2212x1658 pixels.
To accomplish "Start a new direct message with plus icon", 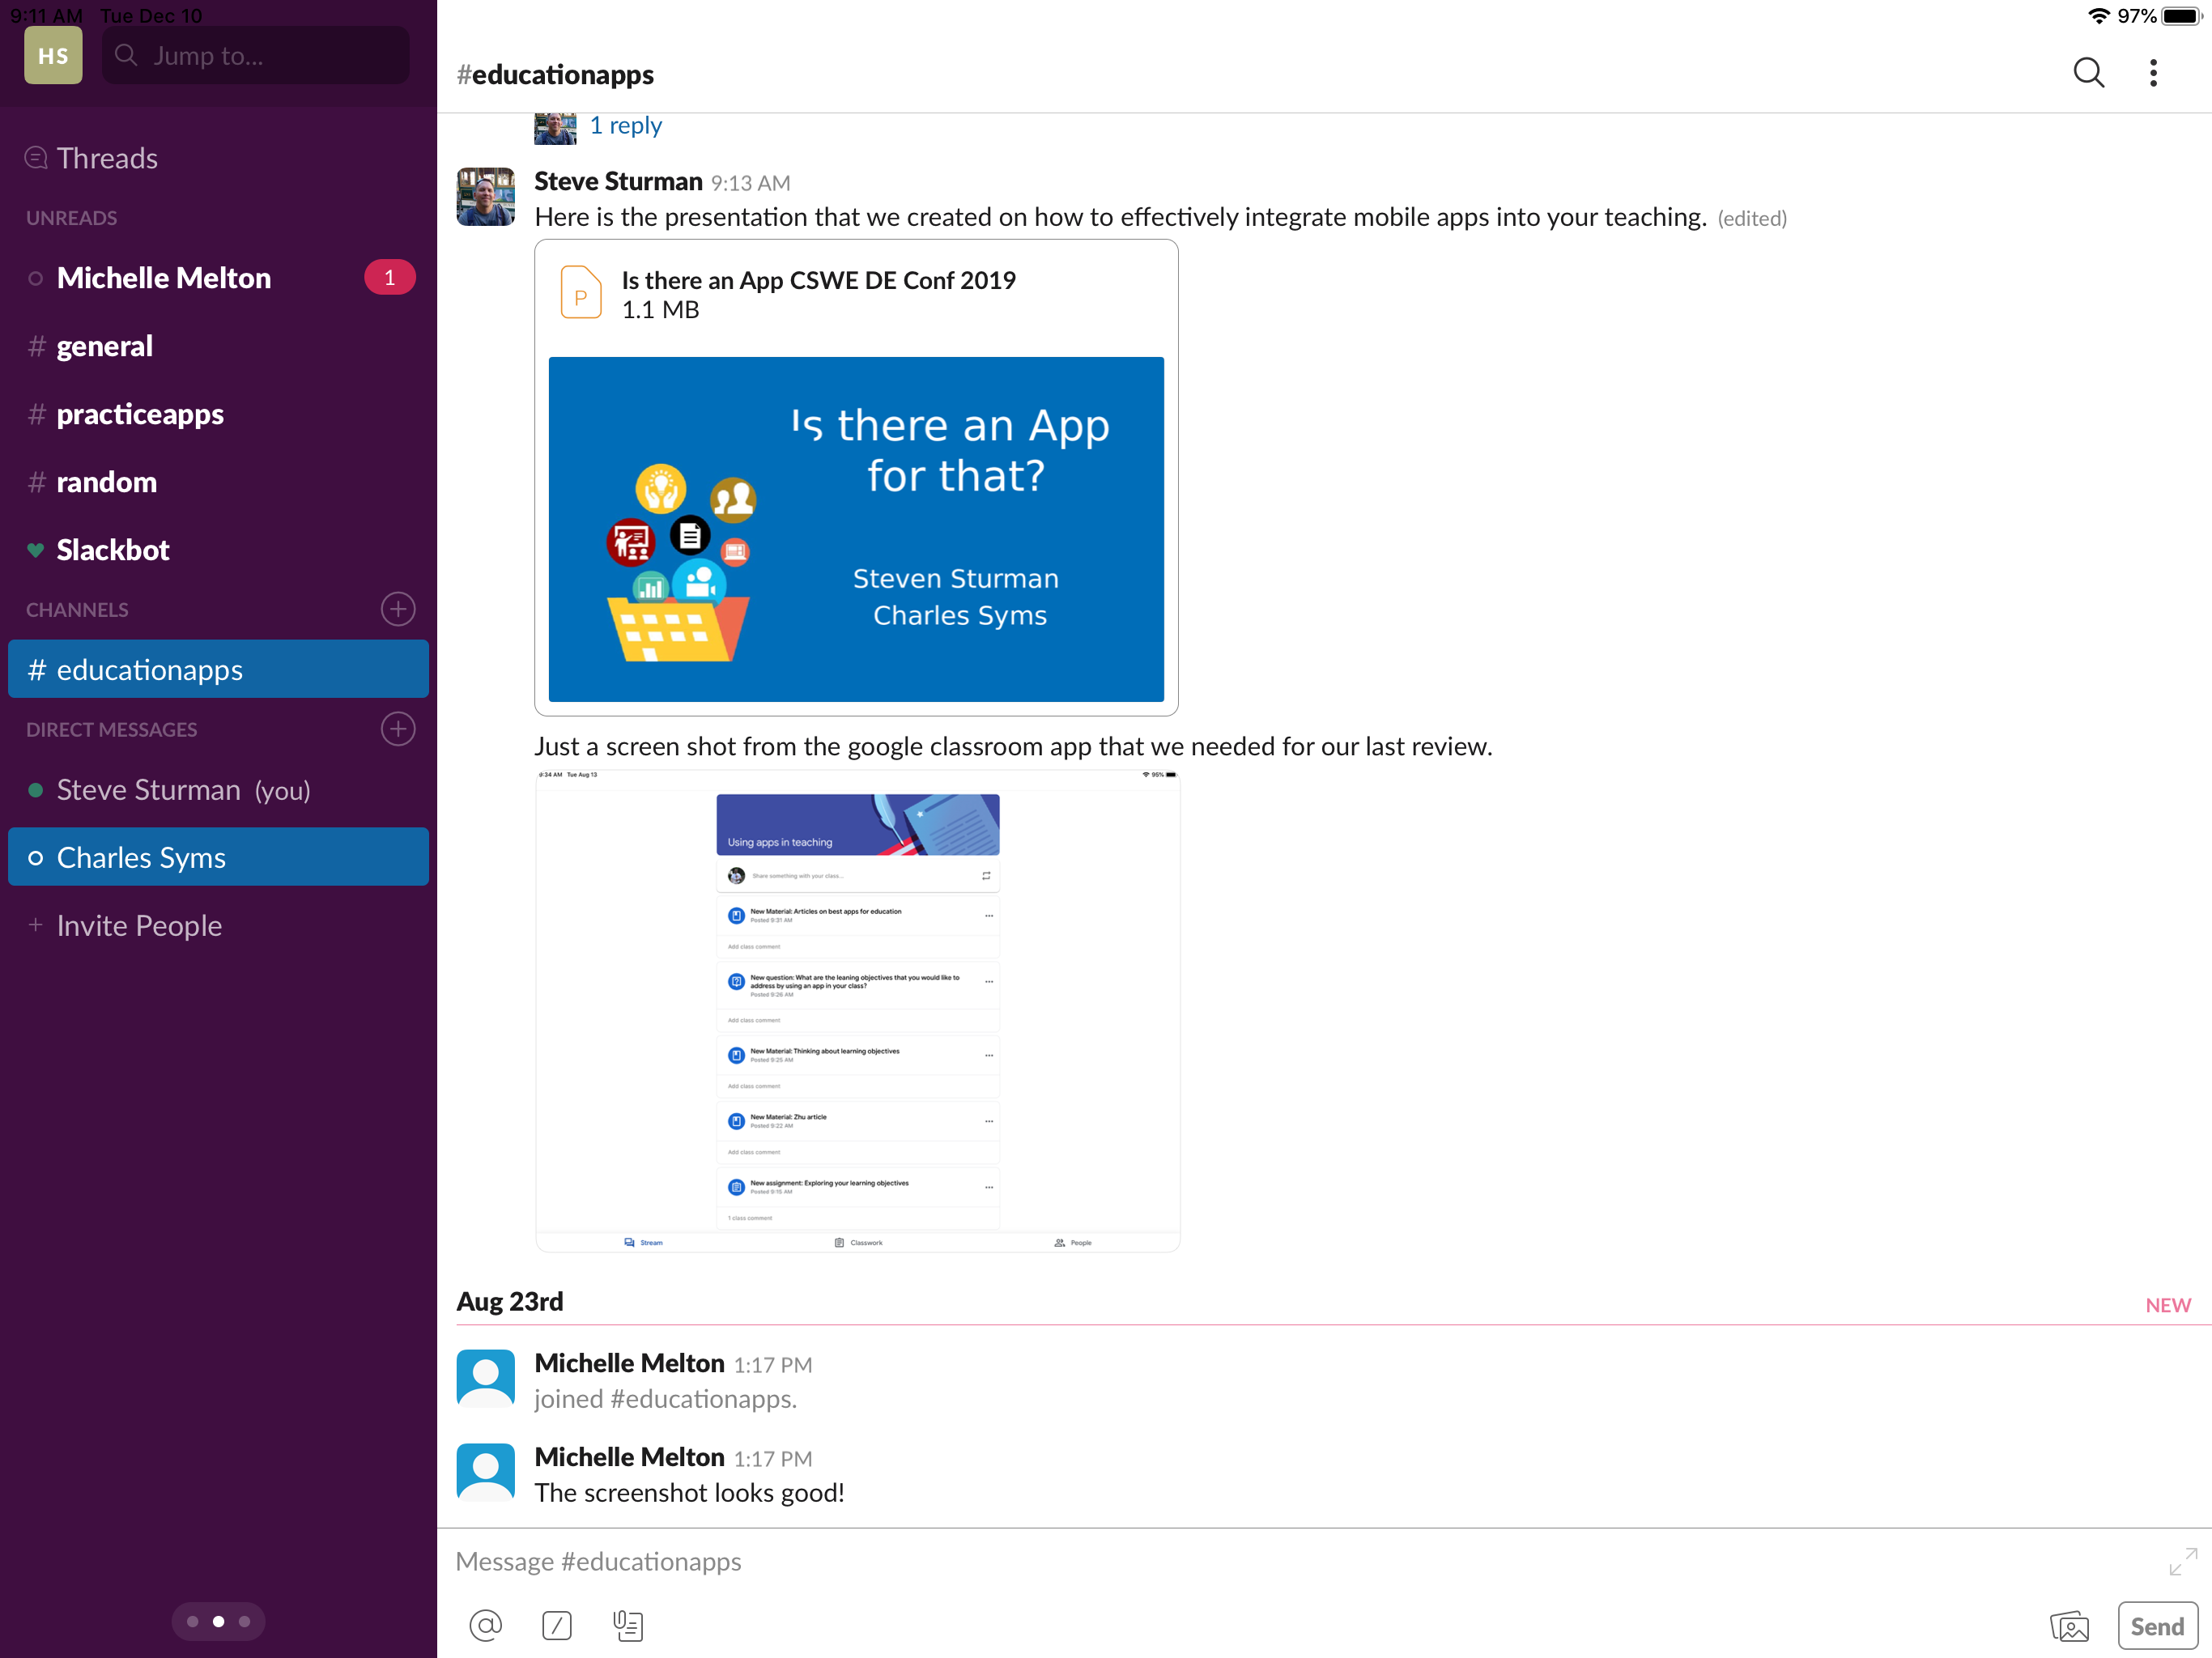I will (x=398, y=729).
